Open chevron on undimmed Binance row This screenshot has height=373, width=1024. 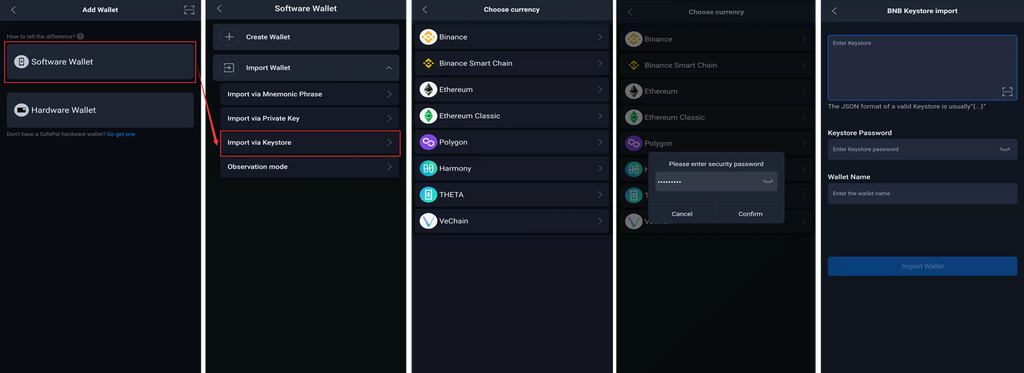[600, 37]
